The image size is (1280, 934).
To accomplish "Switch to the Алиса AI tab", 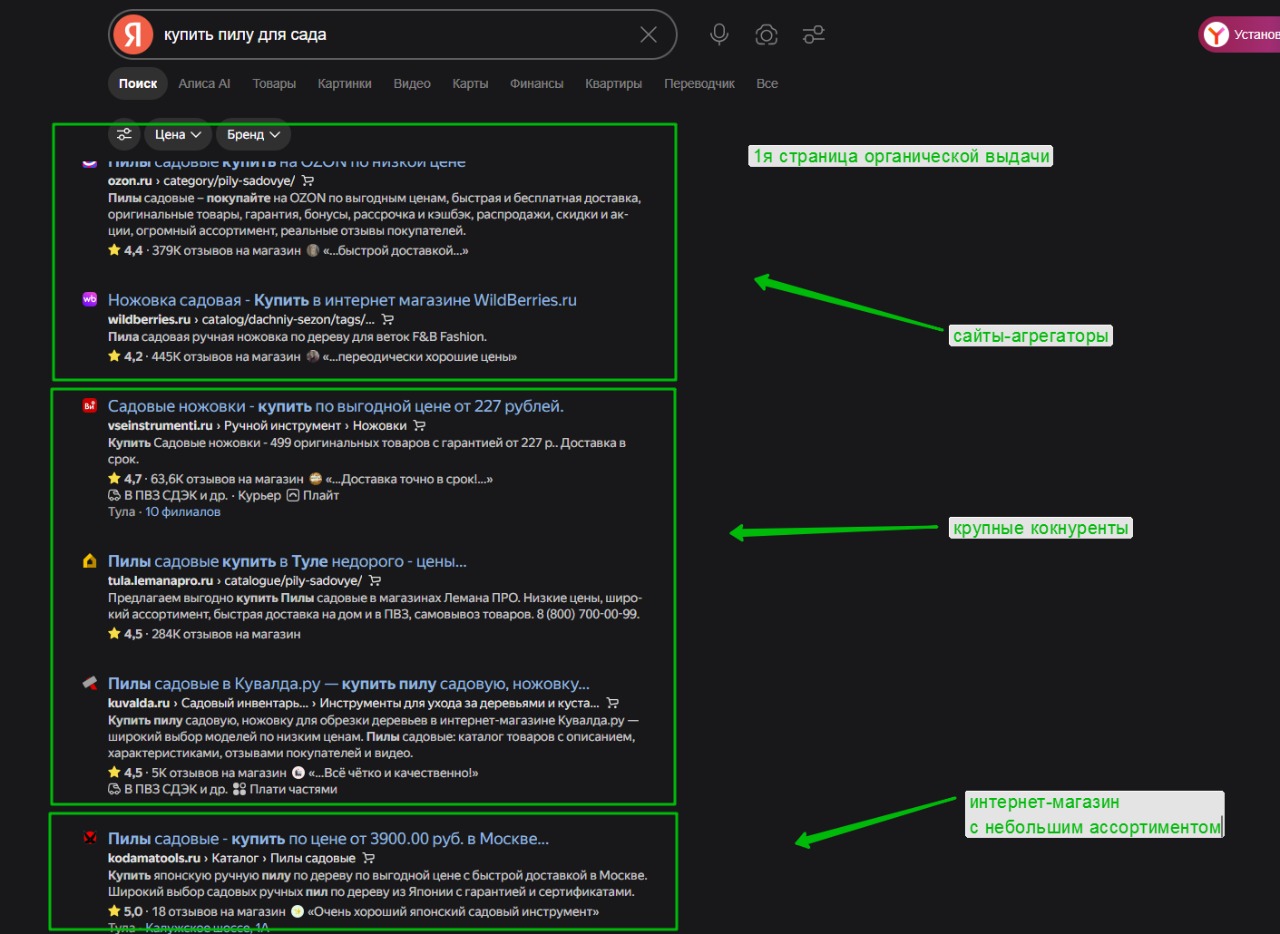I will point(204,84).
